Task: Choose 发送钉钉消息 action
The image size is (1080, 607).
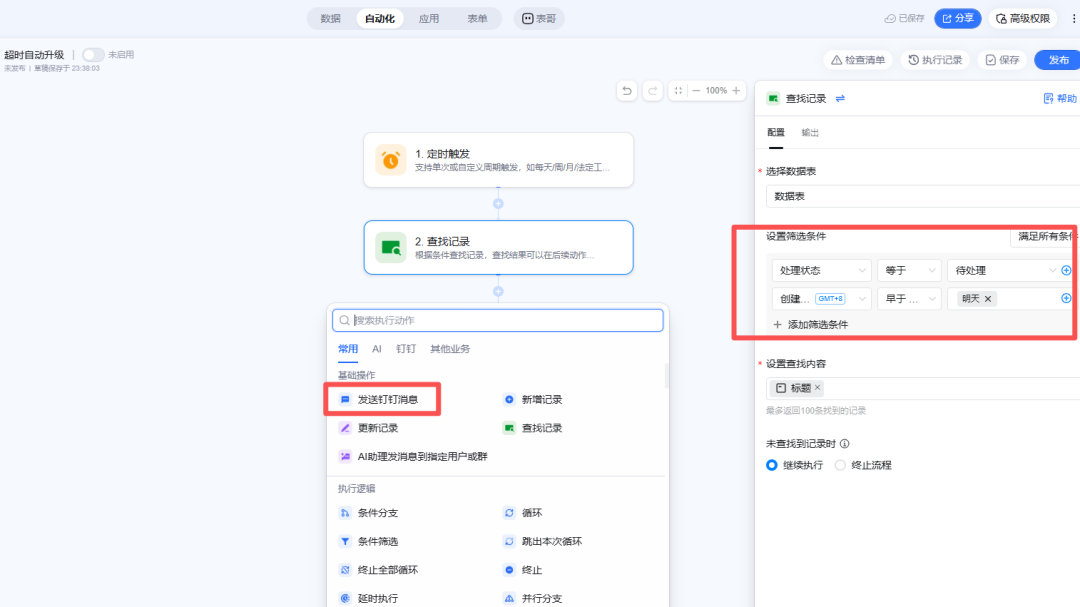Action: point(379,400)
